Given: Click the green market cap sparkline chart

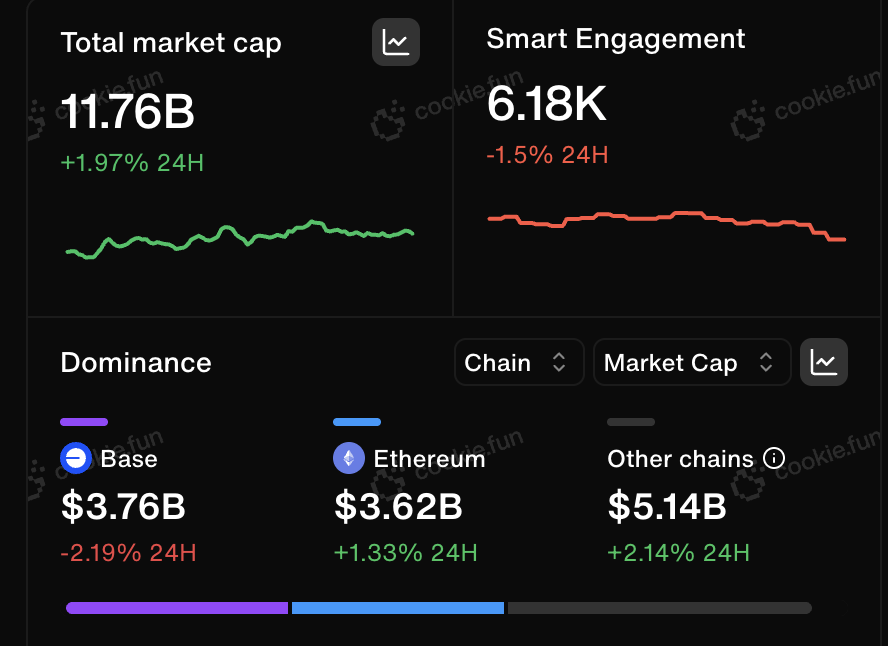Looking at the screenshot, I should [x=240, y=239].
